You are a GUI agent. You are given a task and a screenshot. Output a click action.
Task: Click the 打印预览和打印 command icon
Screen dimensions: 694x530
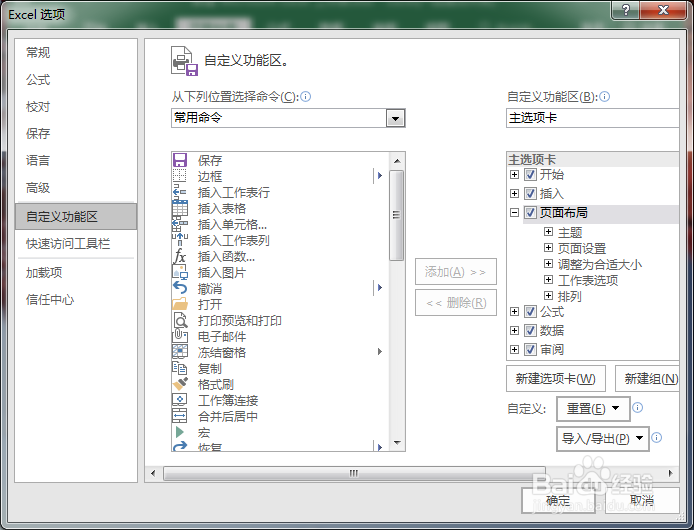[x=180, y=320]
